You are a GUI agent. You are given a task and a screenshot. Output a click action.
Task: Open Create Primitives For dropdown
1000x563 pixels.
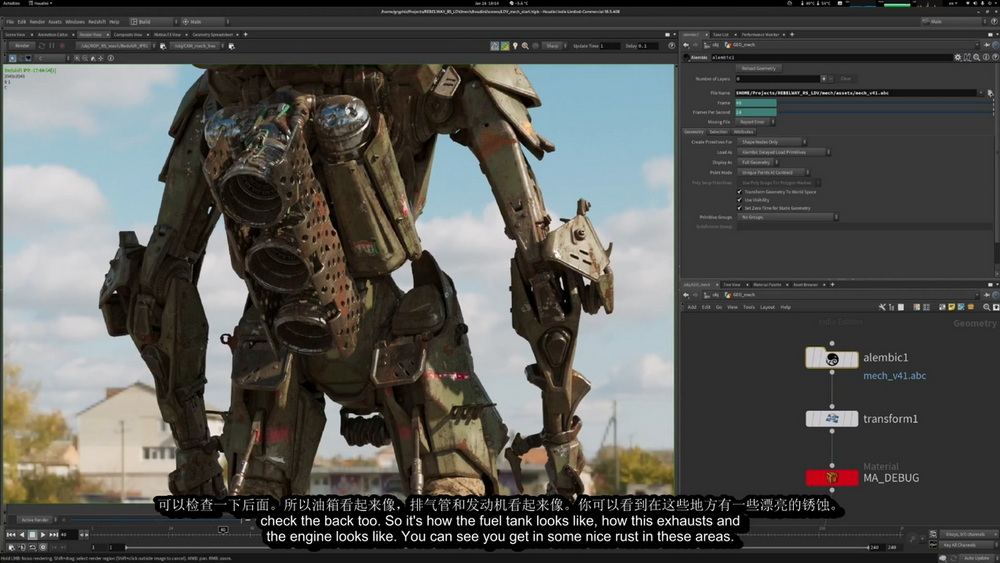[x=772, y=142]
